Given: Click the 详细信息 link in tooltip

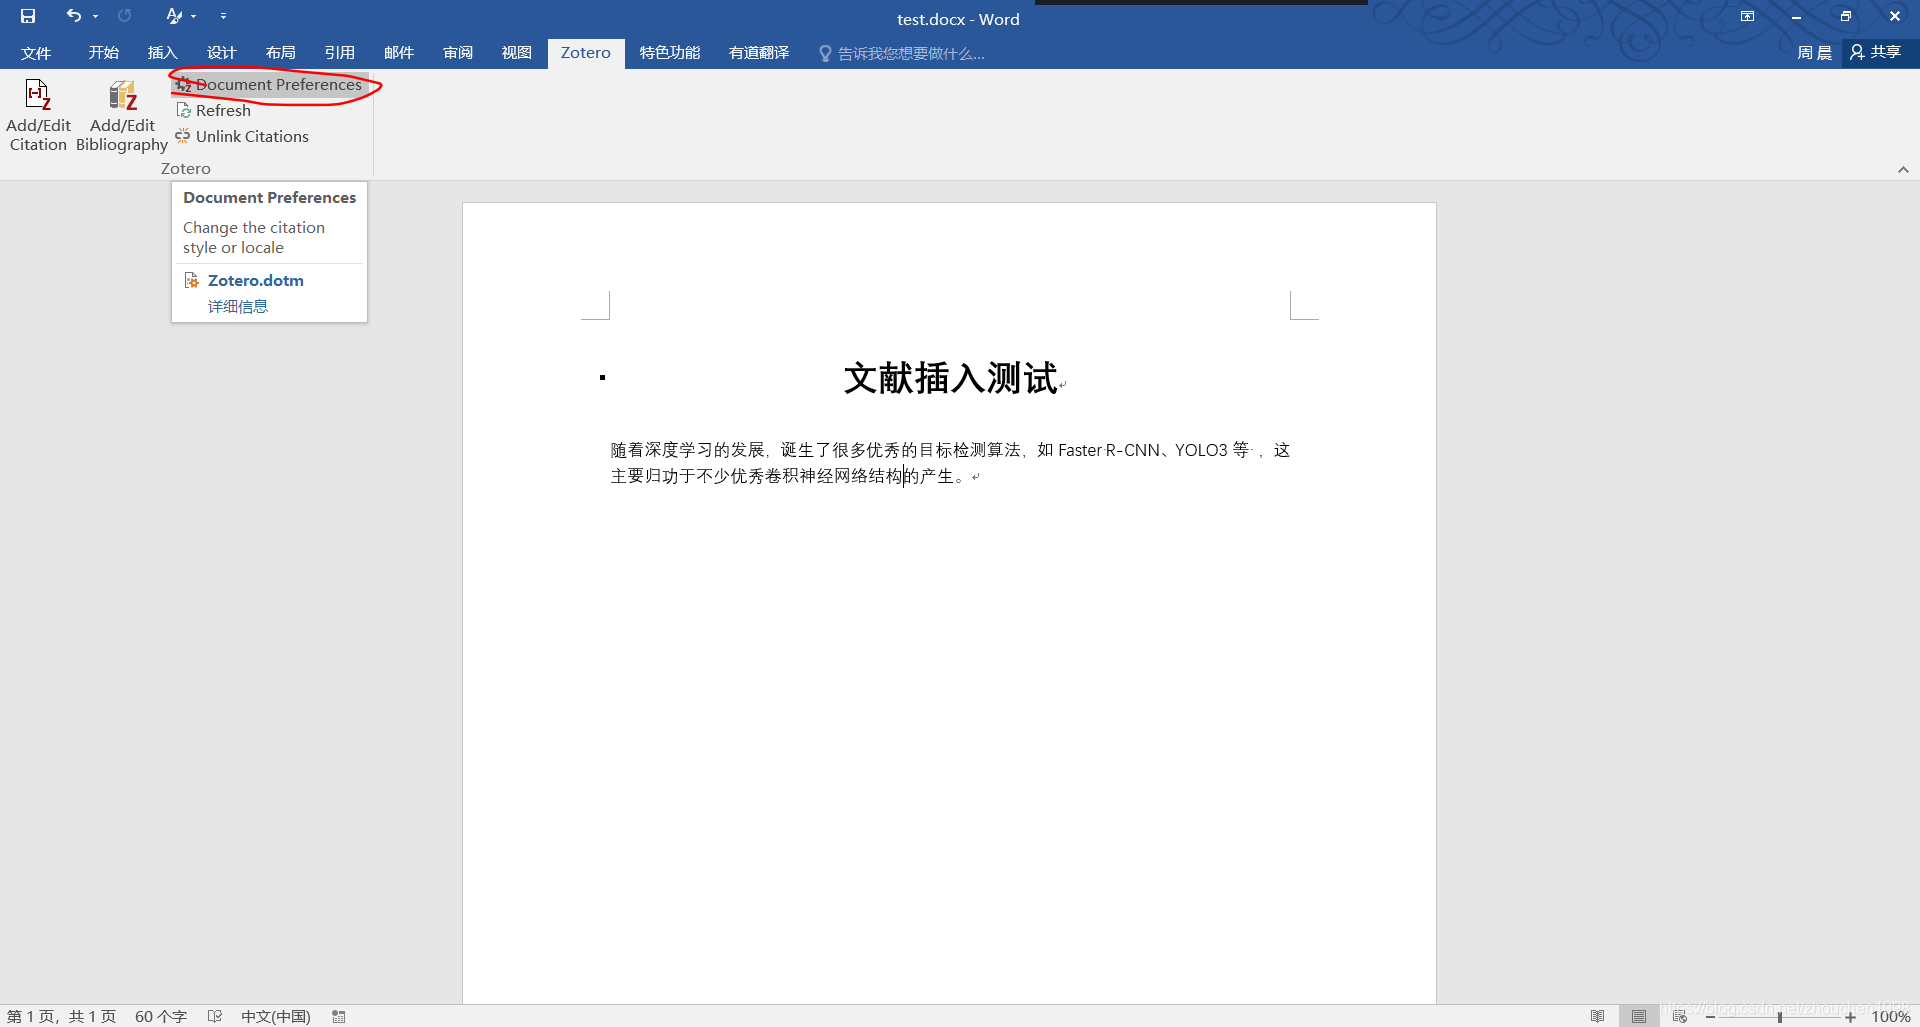Looking at the screenshot, I should pos(238,307).
